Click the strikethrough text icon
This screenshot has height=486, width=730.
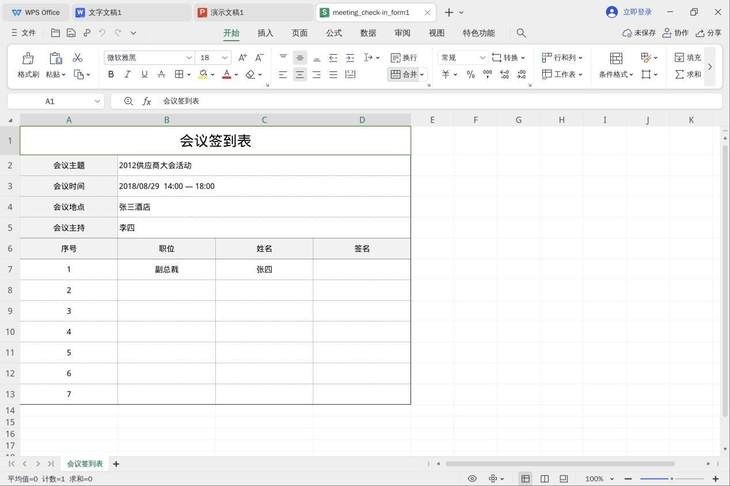point(161,74)
